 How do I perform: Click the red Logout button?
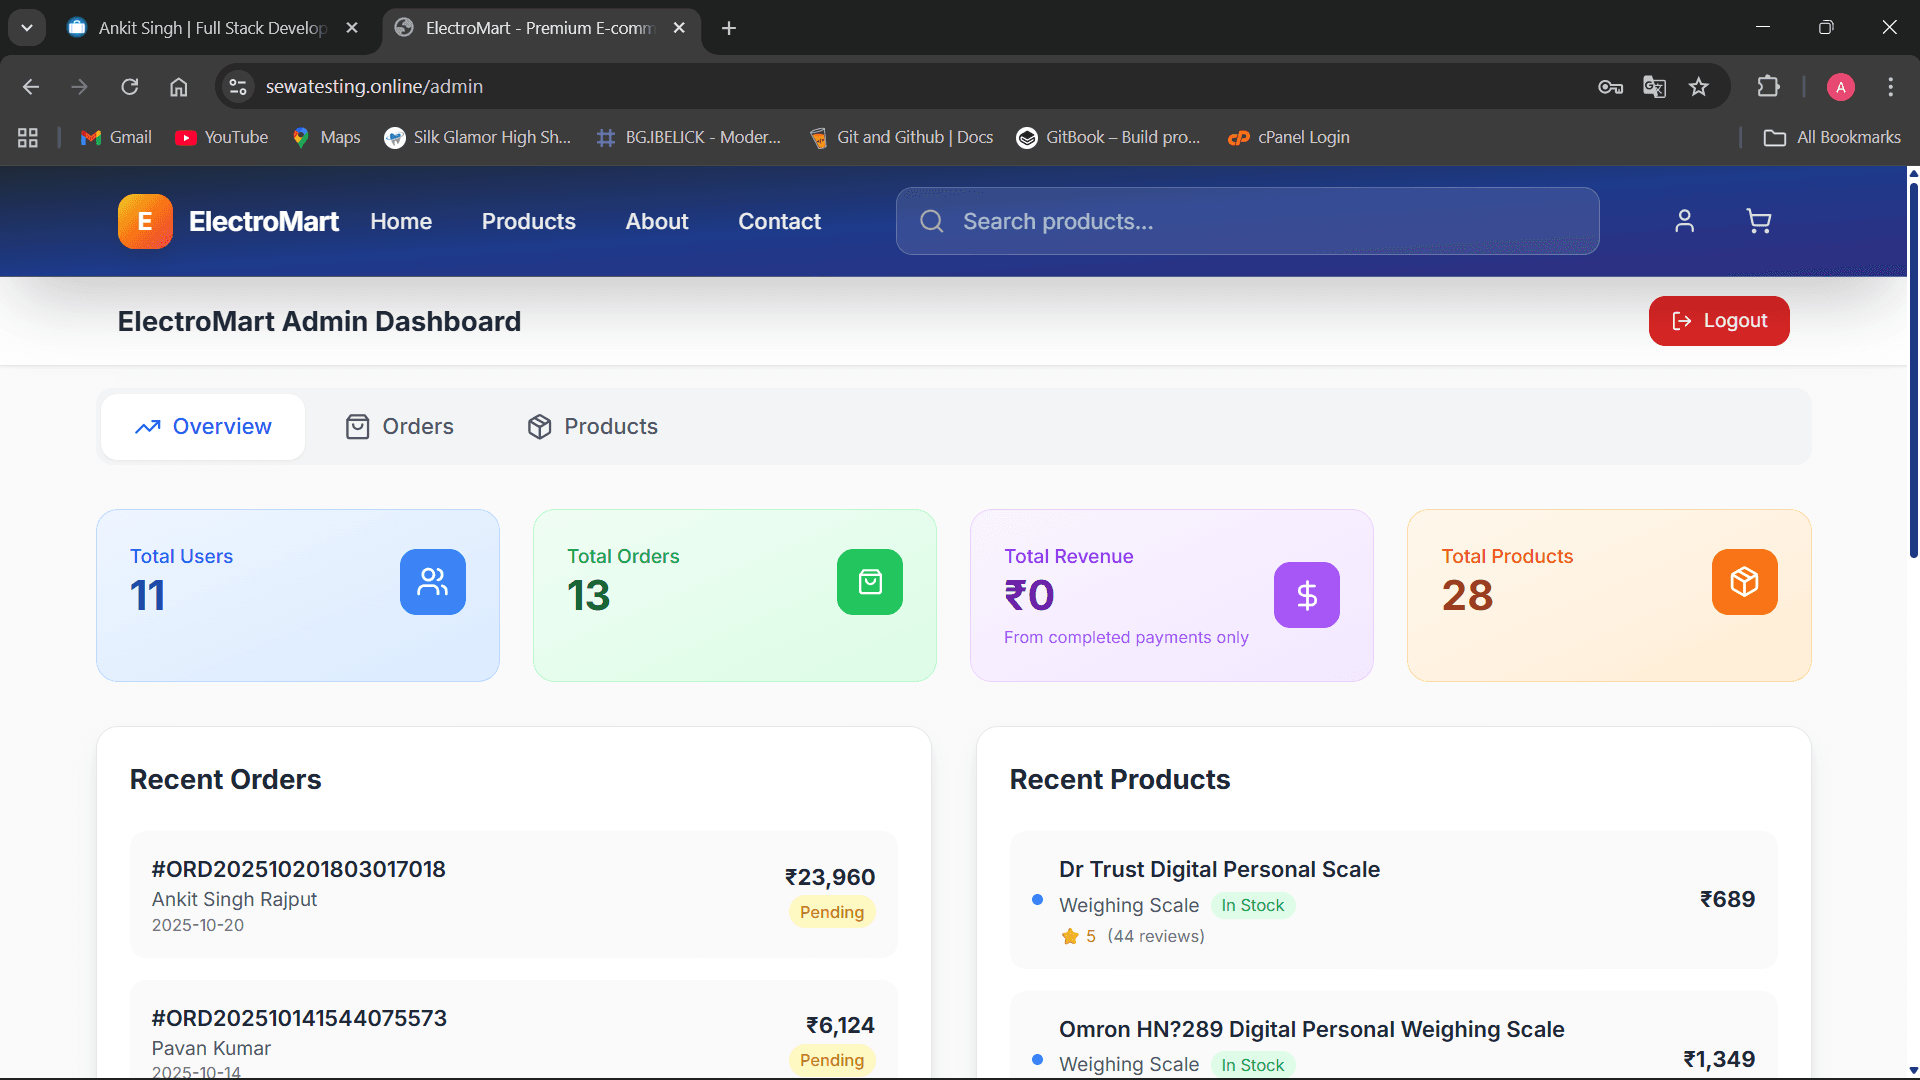[x=1719, y=321]
